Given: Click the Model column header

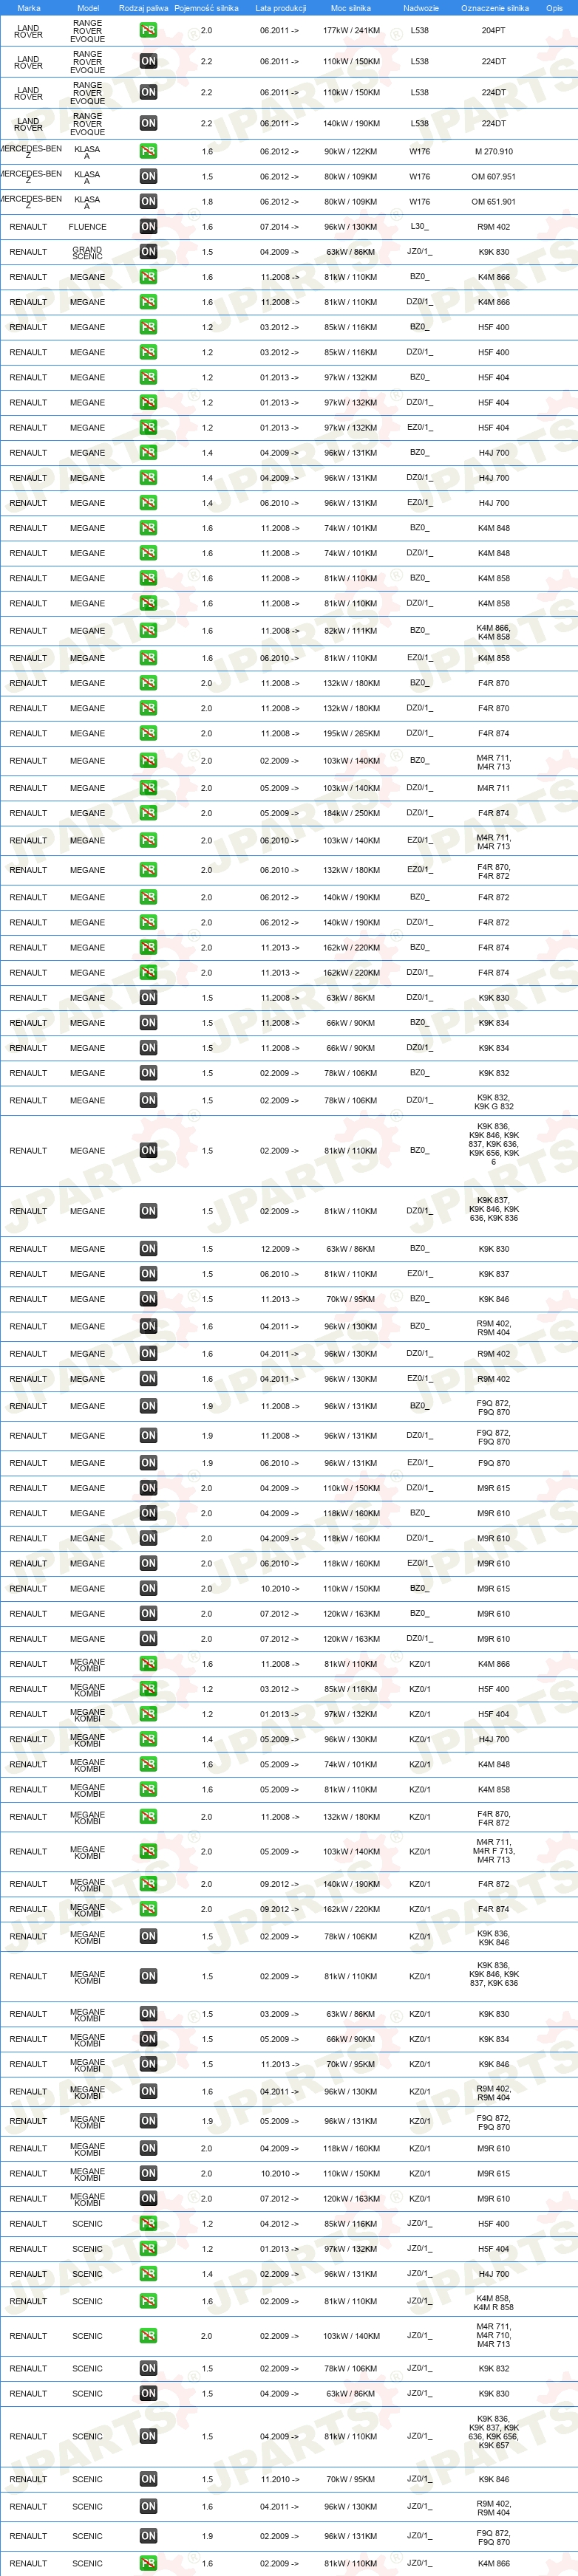Looking at the screenshot, I should tap(88, 8).
